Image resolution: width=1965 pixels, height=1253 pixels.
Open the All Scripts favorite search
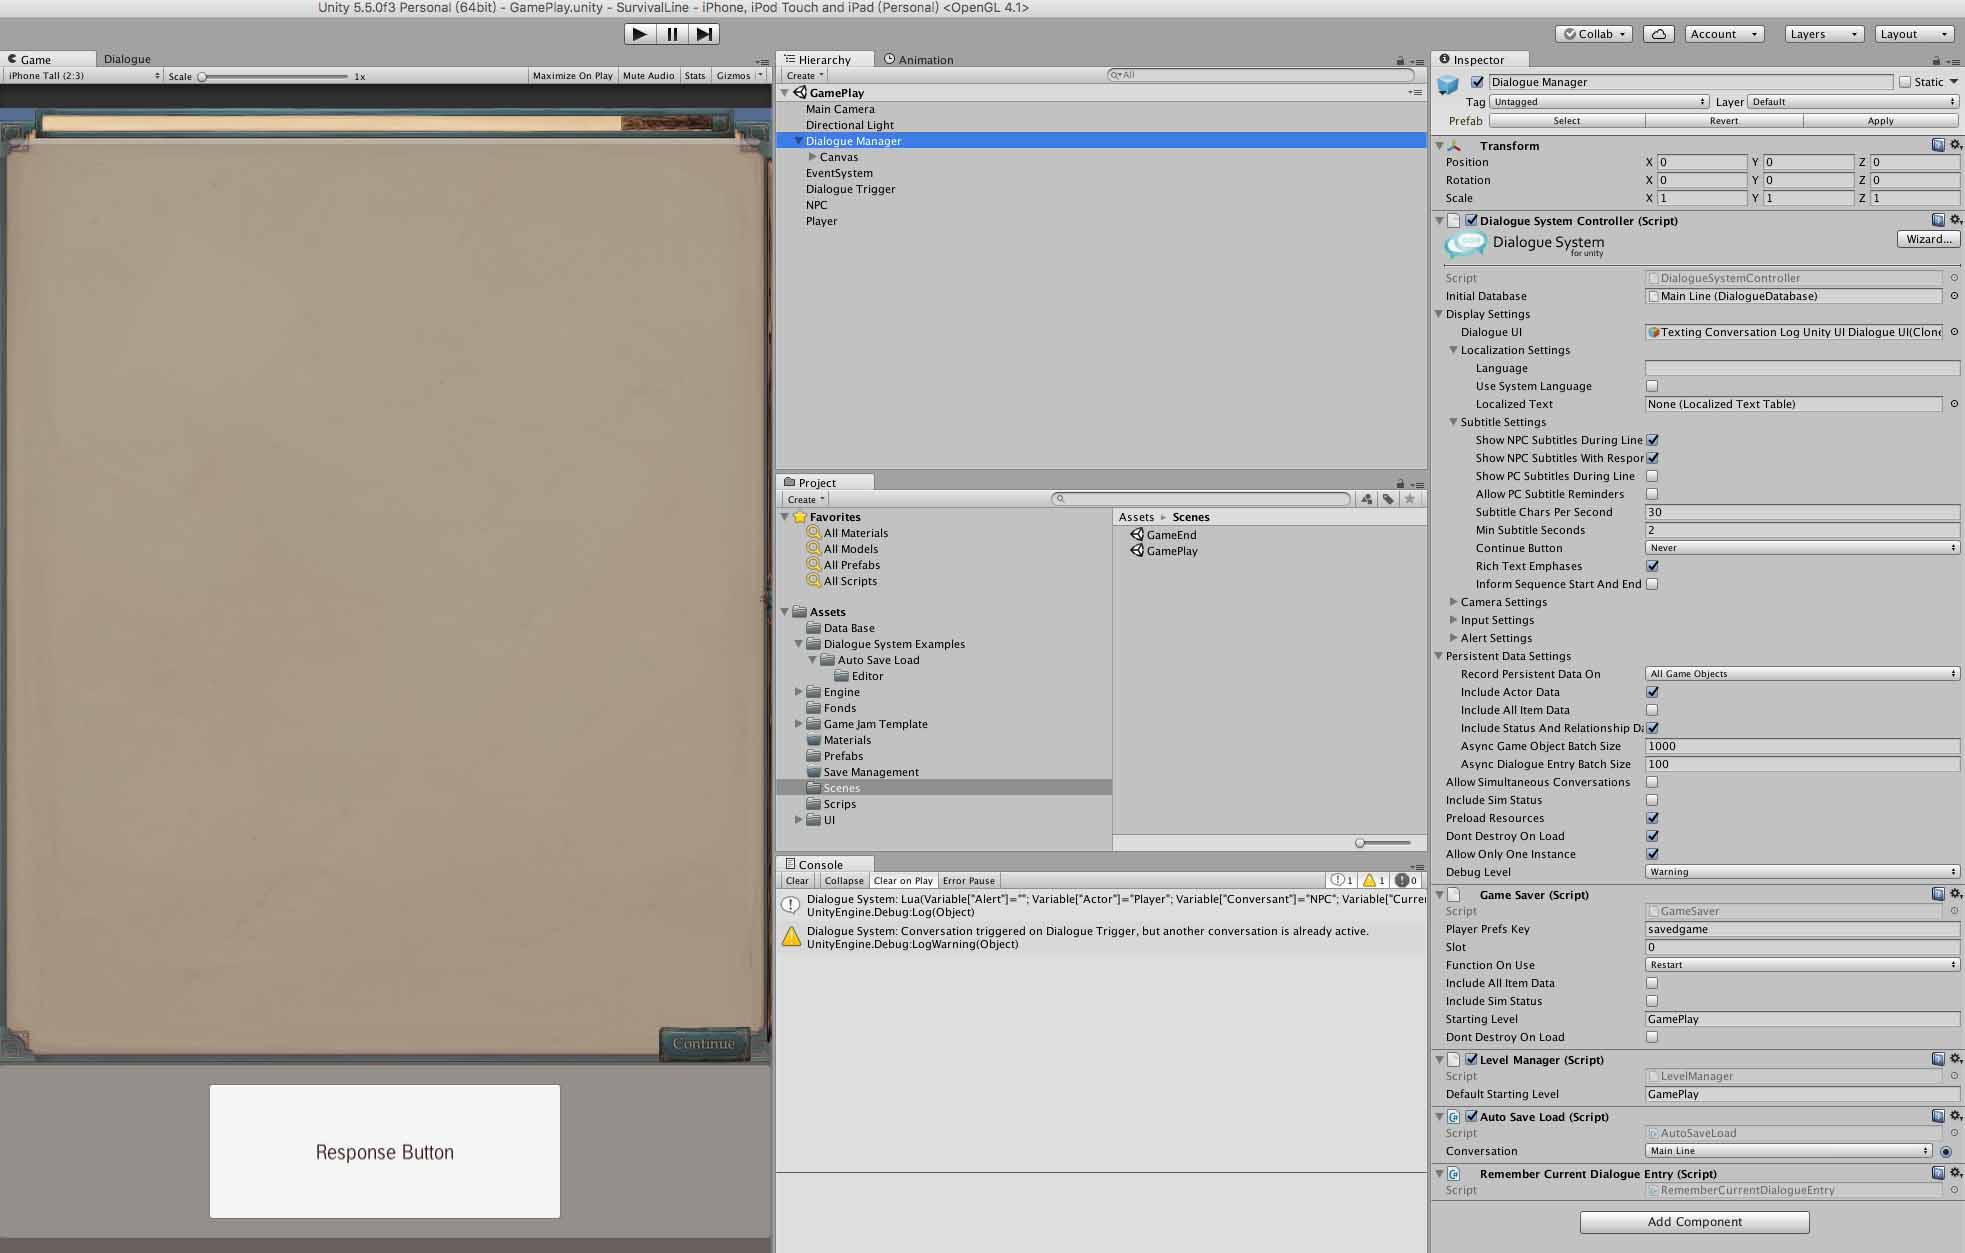[x=842, y=581]
